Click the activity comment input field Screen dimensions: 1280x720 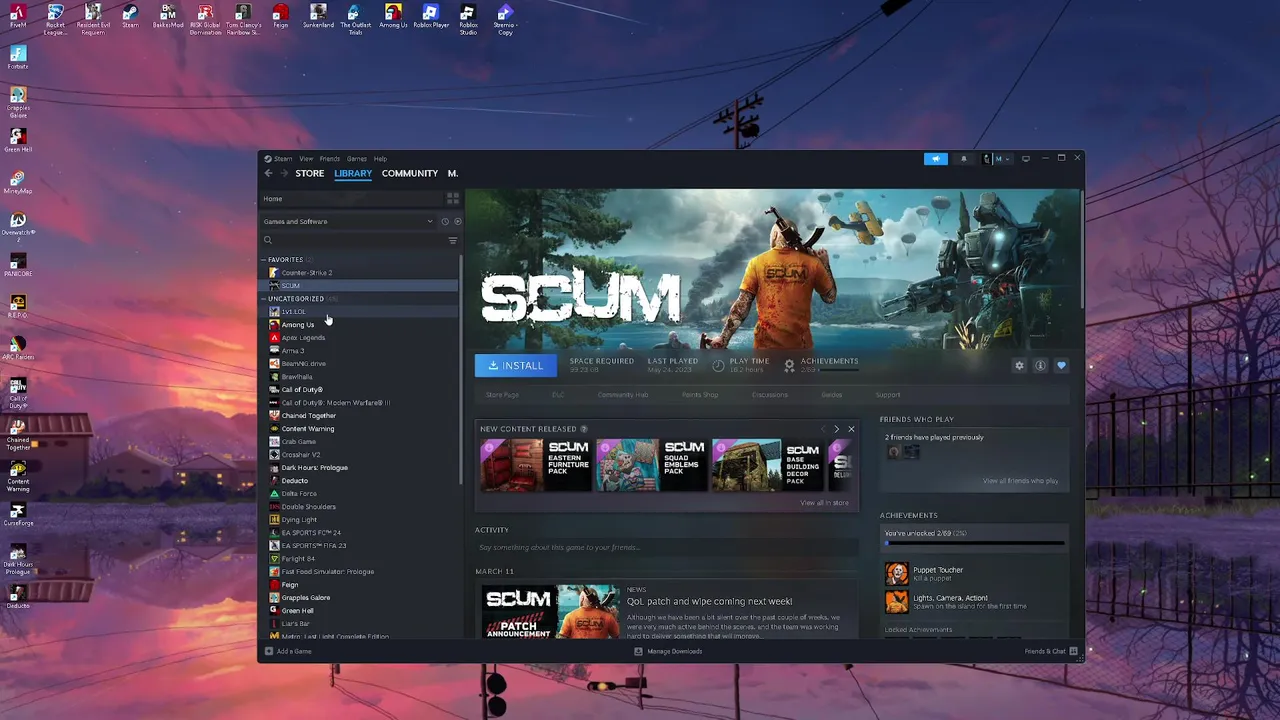point(667,548)
